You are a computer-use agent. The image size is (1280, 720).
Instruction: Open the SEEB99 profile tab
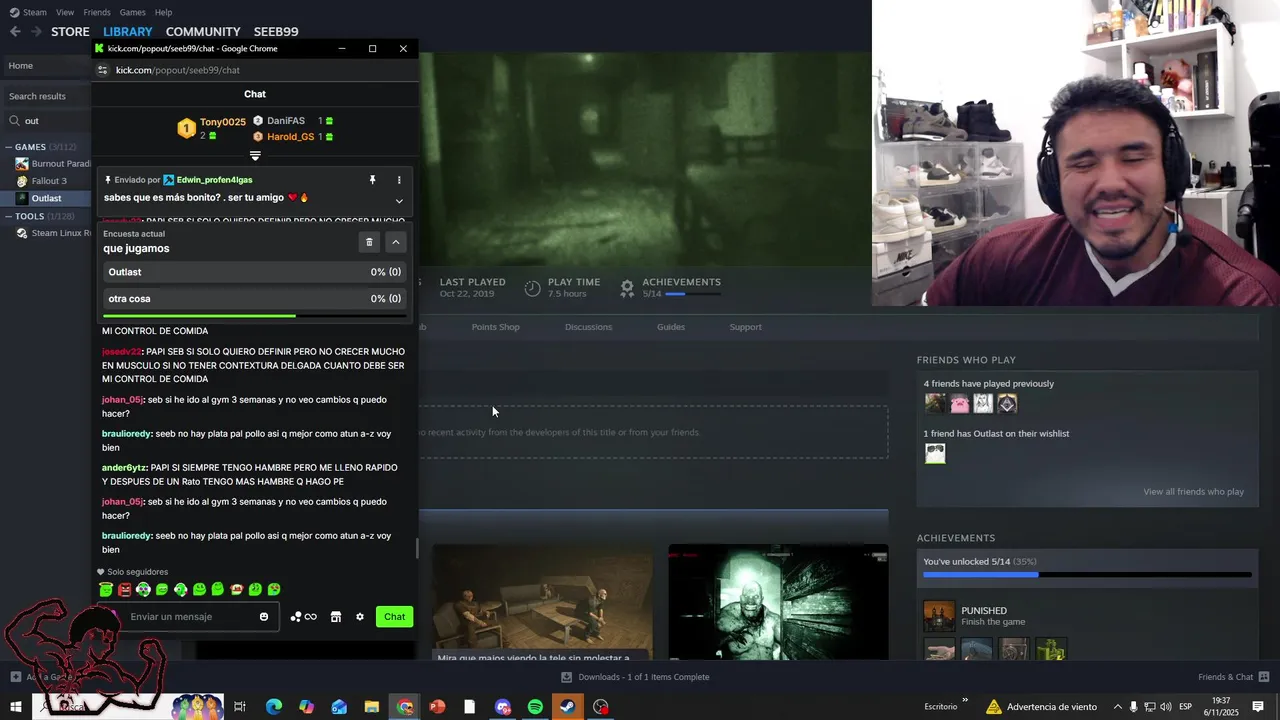pos(276,32)
